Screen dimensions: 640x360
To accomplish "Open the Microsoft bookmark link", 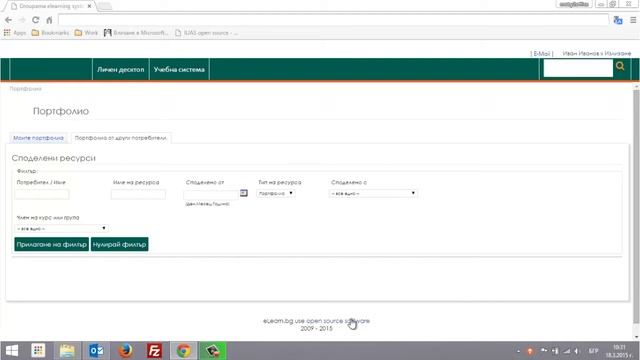I will point(136,33).
